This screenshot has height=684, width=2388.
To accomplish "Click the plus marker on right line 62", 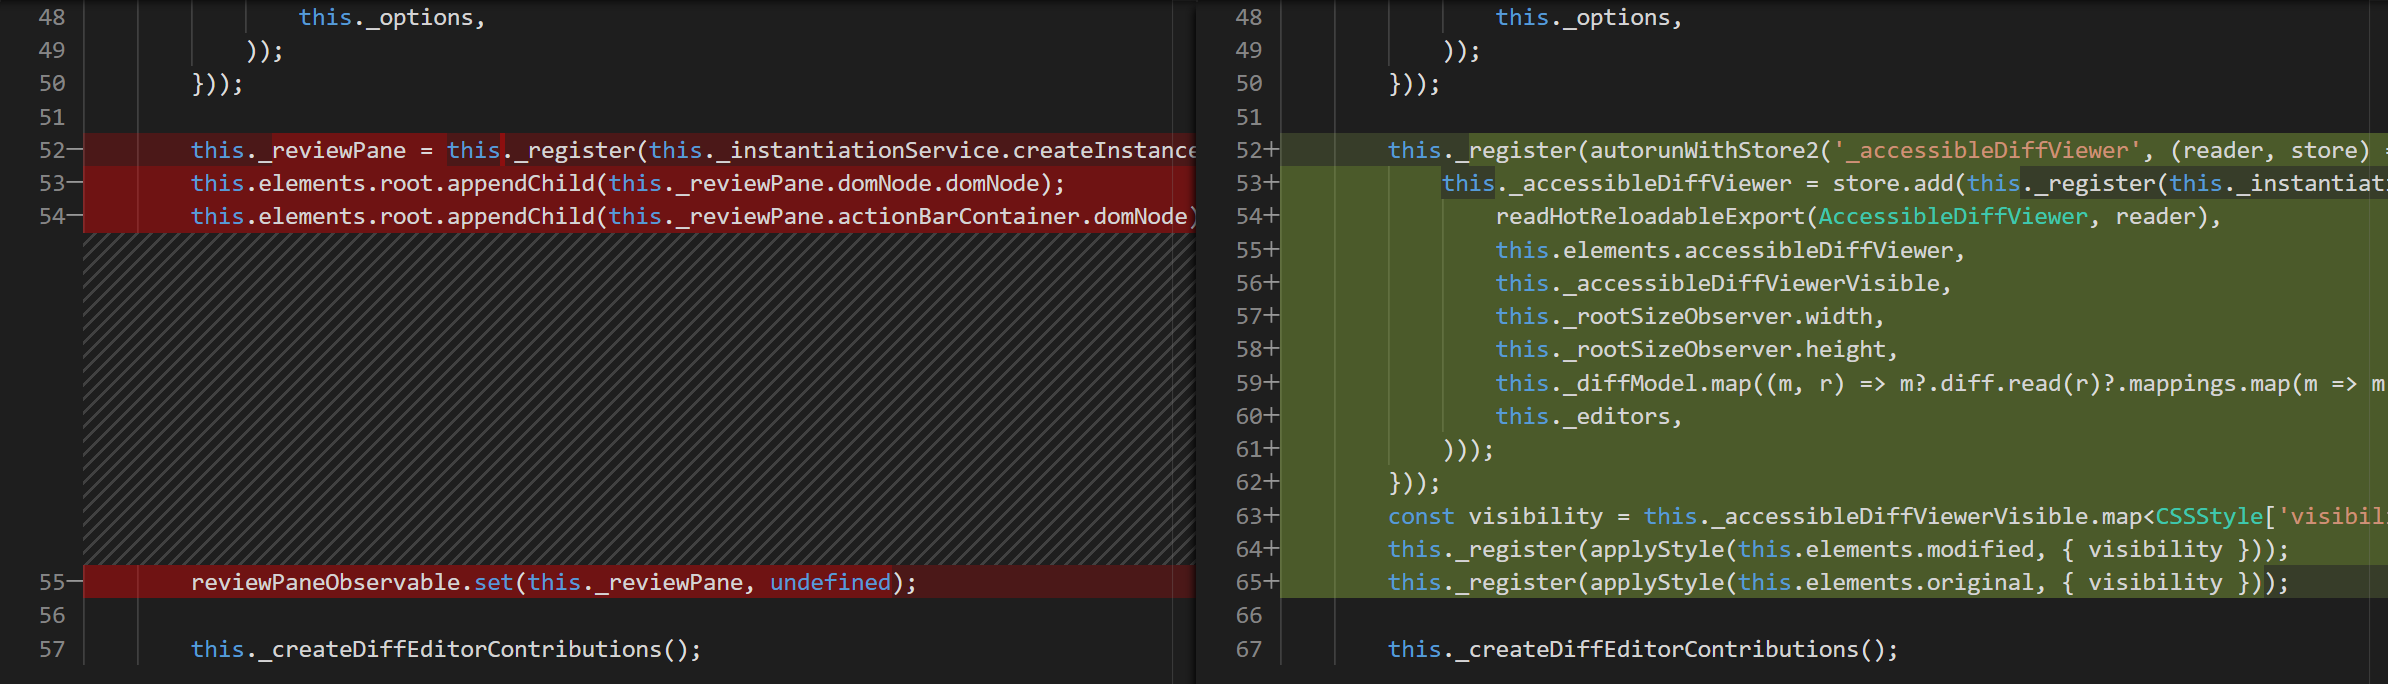I will click(1272, 483).
